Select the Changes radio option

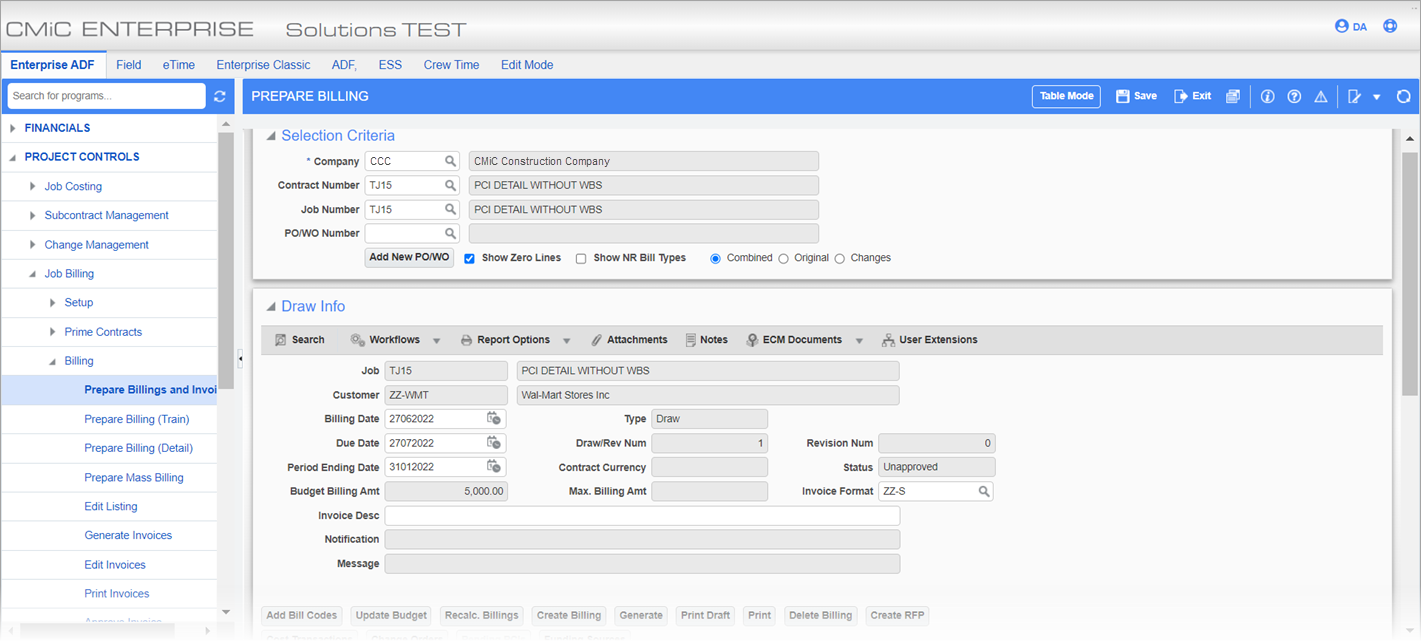(x=839, y=258)
